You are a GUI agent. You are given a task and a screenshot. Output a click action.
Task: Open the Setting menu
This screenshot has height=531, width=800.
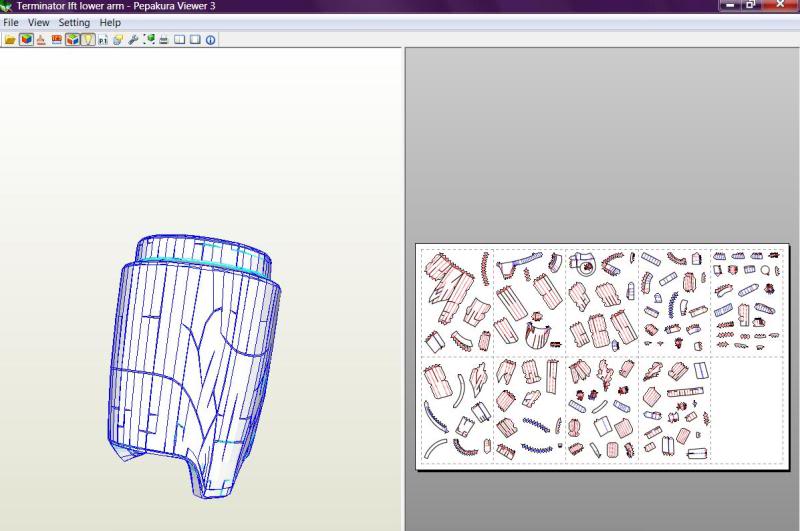coord(74,22)
